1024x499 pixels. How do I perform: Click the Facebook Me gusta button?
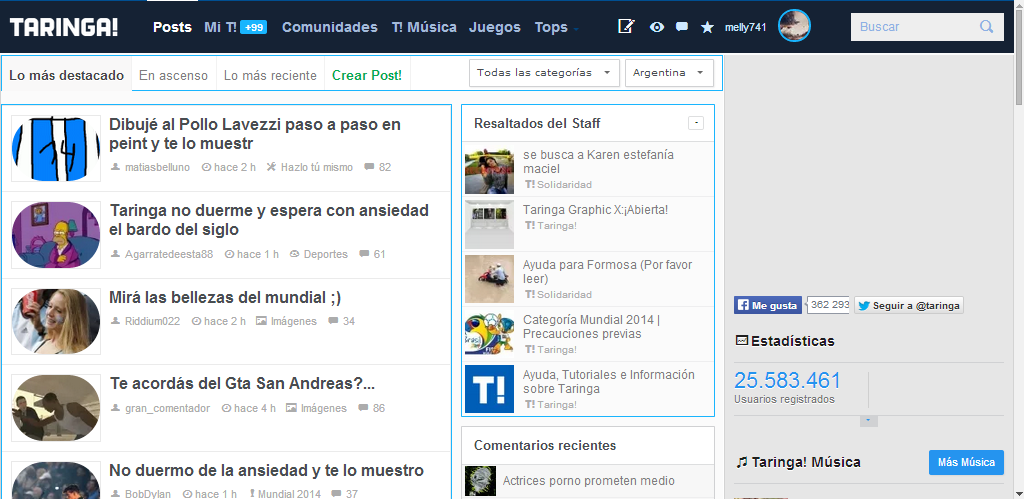(768, 305)
